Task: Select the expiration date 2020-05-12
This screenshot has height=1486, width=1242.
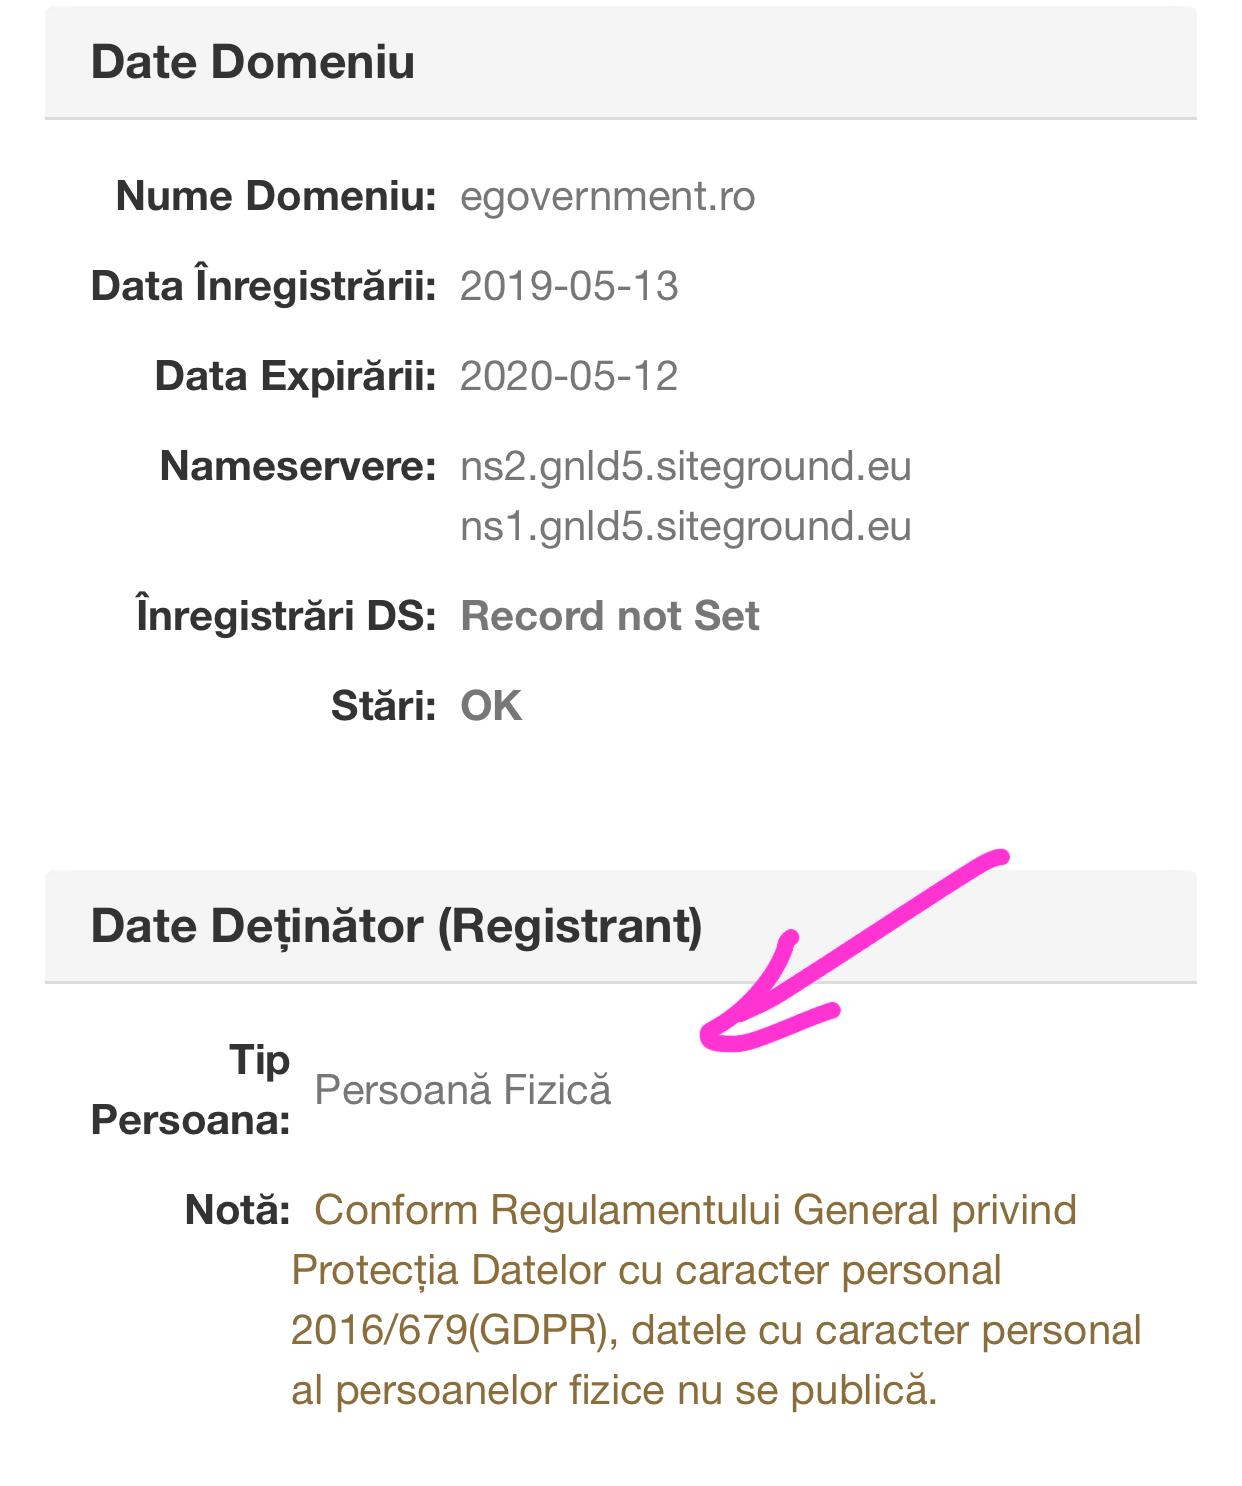Action: [x=569, y=376]
